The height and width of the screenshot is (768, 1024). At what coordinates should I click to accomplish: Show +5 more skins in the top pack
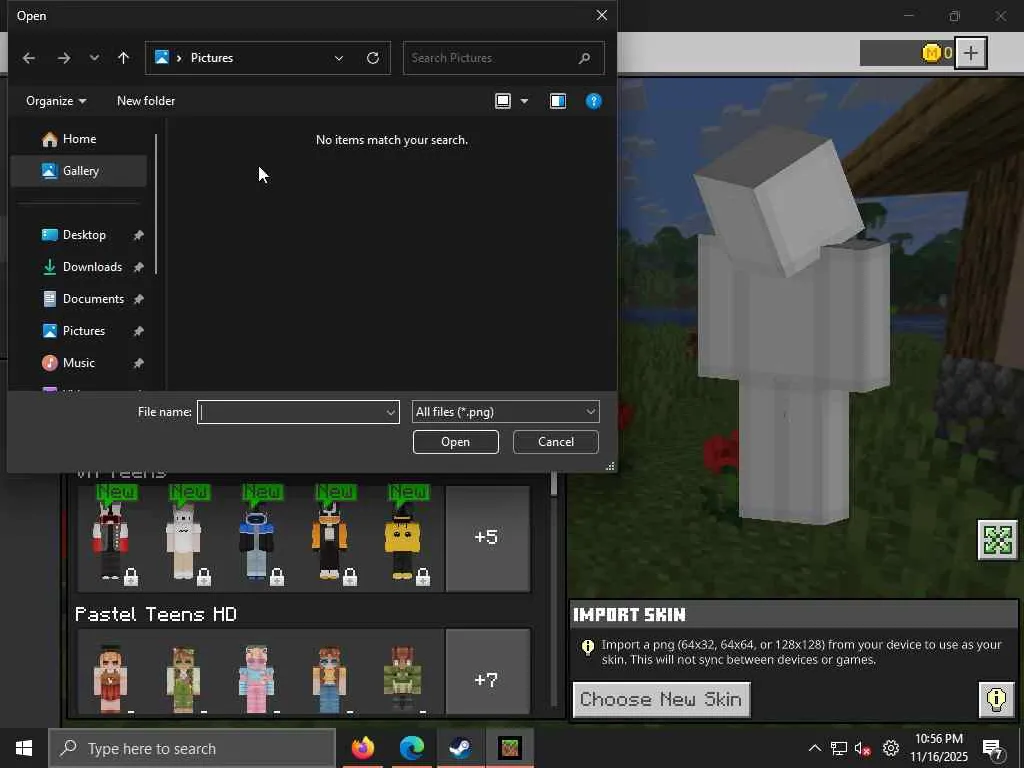[x=487, y=539]
